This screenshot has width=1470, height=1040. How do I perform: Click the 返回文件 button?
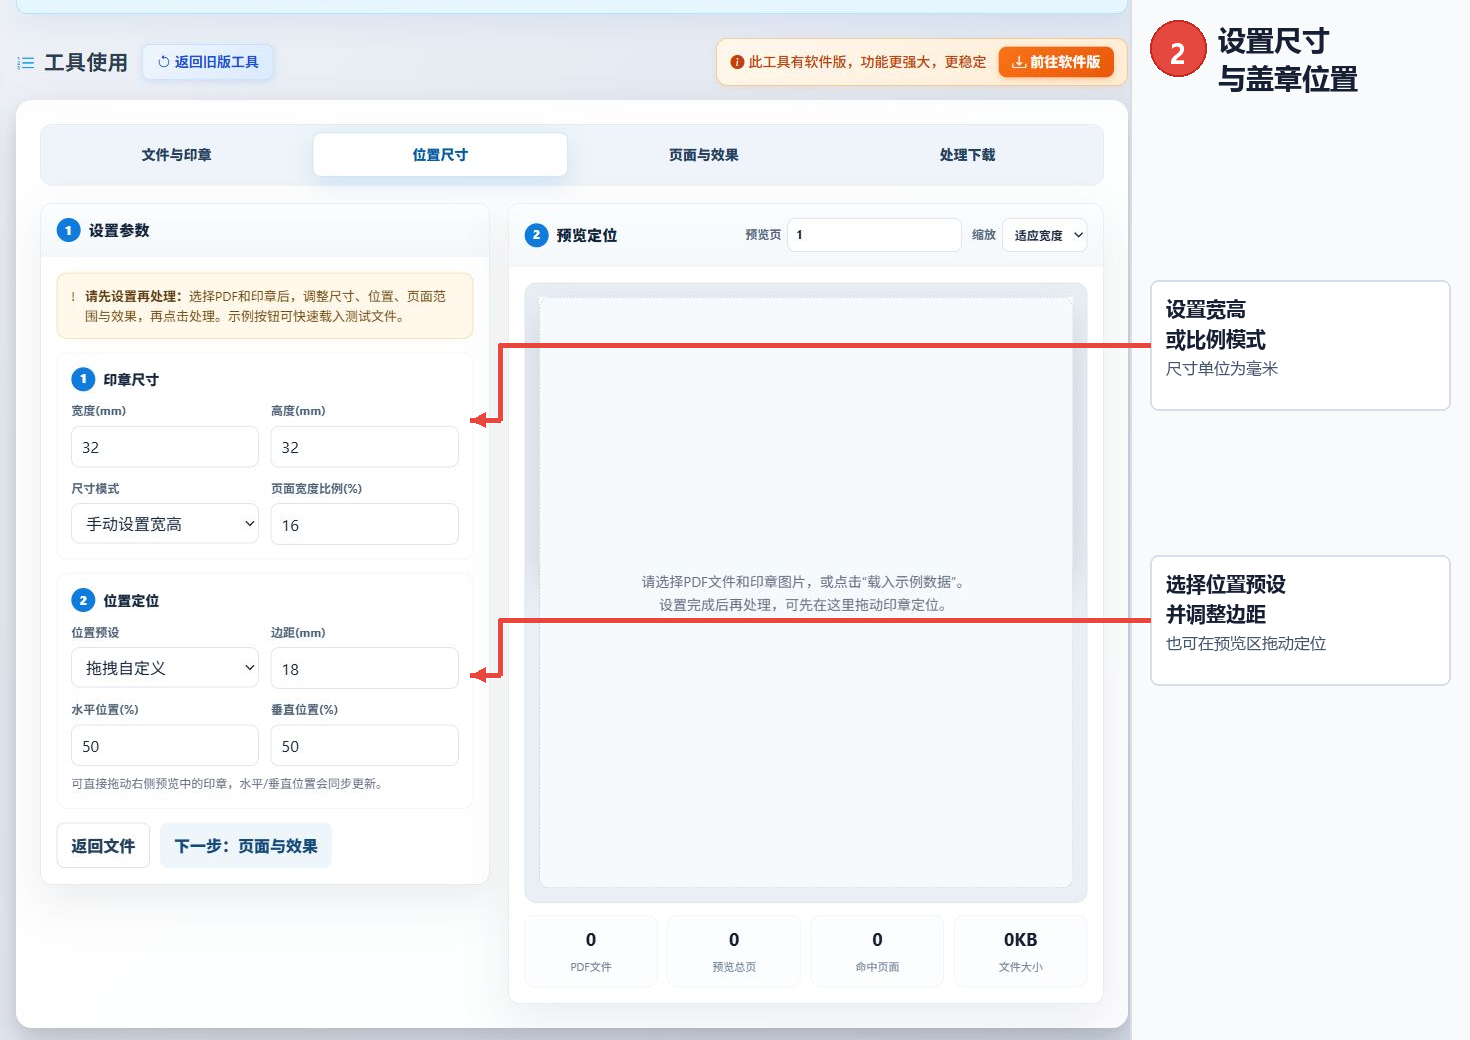point(103,846)
